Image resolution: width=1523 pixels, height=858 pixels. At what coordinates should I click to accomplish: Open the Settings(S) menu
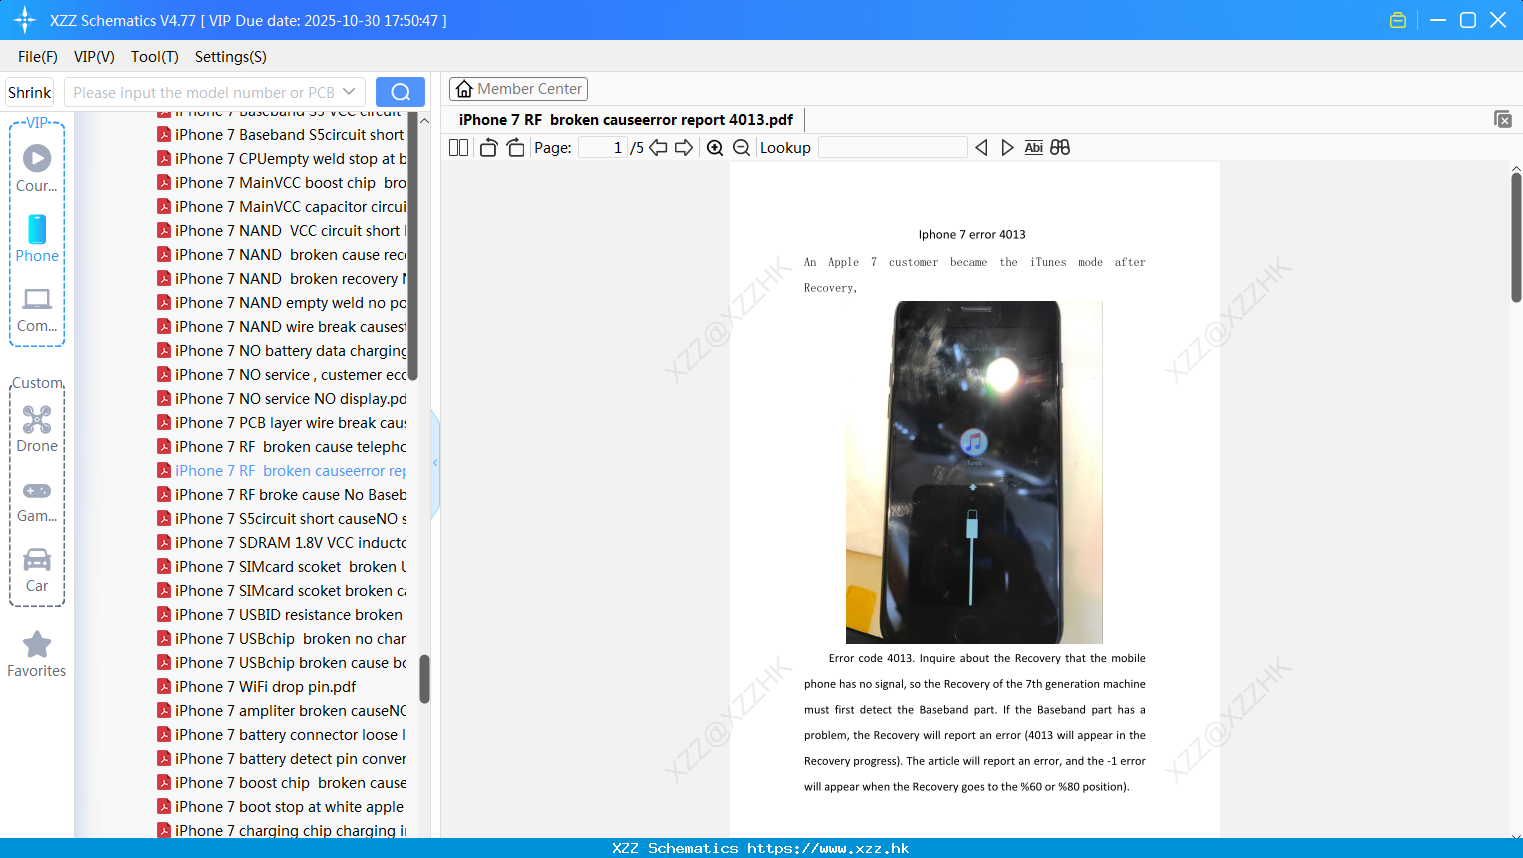click(231, 57)
